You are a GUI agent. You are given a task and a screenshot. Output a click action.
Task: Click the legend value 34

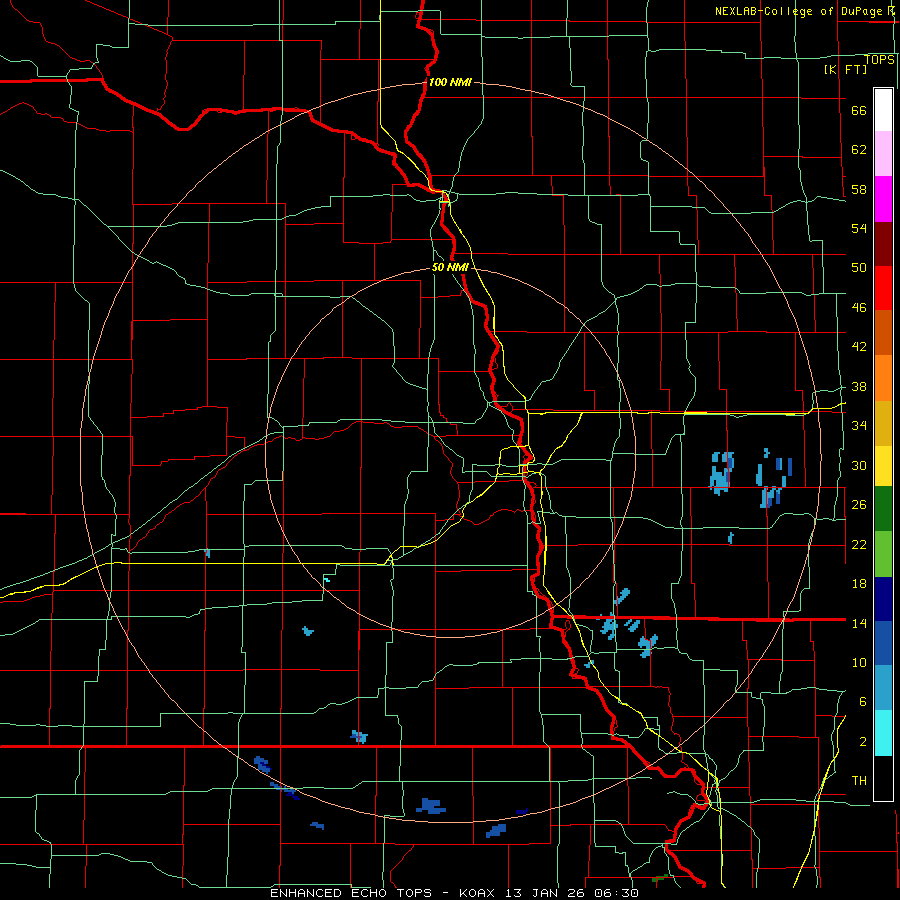click(x=859, y=425)
